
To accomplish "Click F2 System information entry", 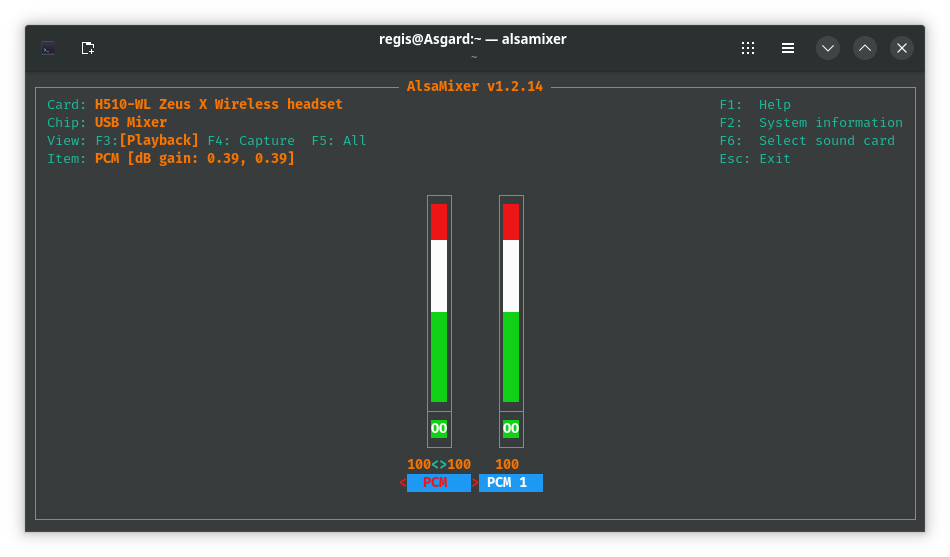I will (x=811, y=122).
